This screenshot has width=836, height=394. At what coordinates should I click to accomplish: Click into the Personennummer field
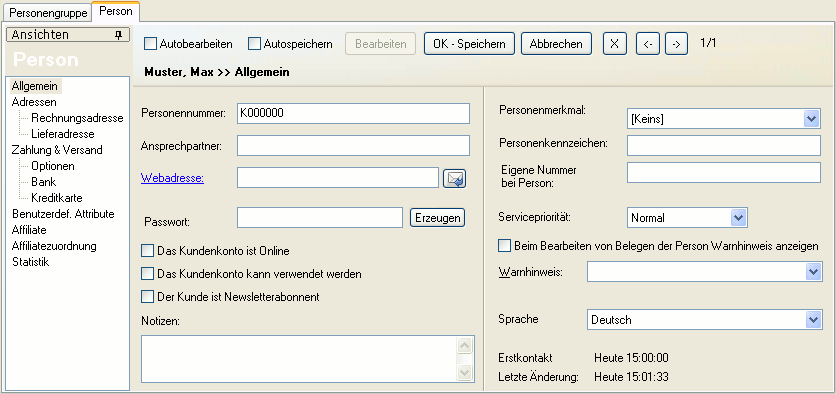tap(353, 114)
